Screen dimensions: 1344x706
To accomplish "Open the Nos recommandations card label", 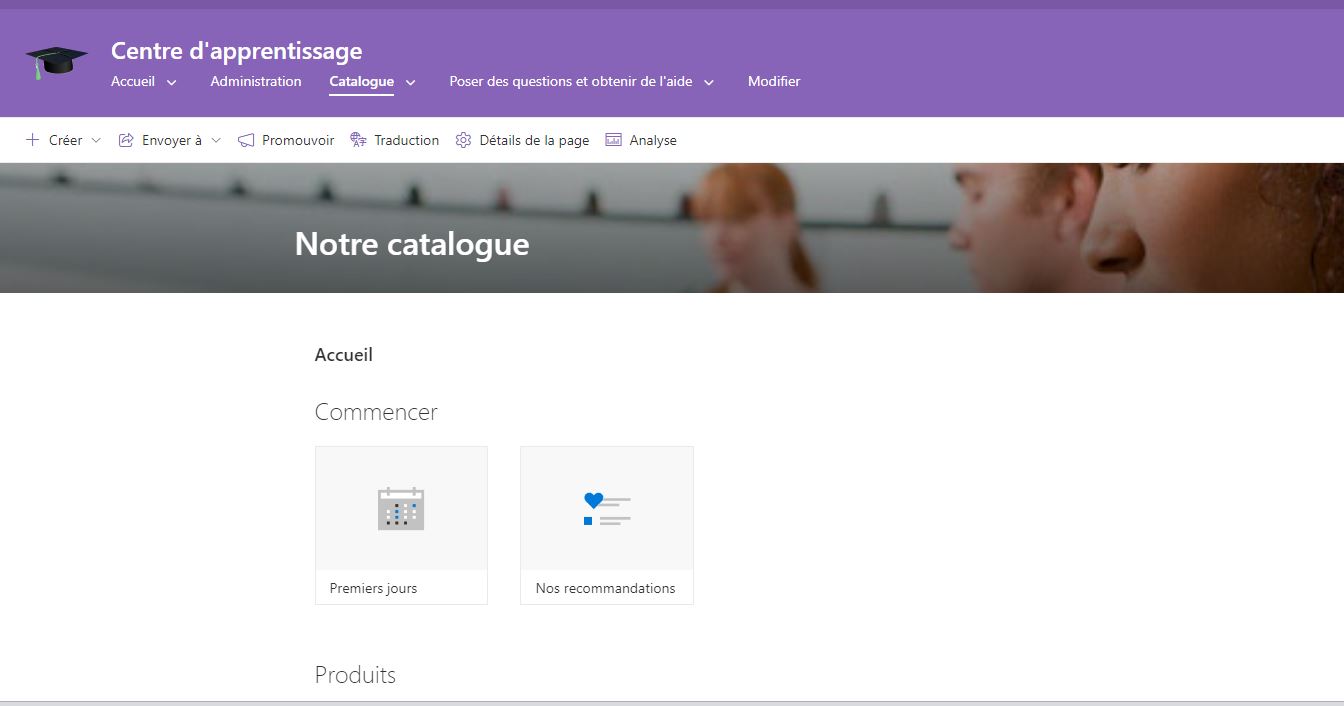I will coord(605,588).
